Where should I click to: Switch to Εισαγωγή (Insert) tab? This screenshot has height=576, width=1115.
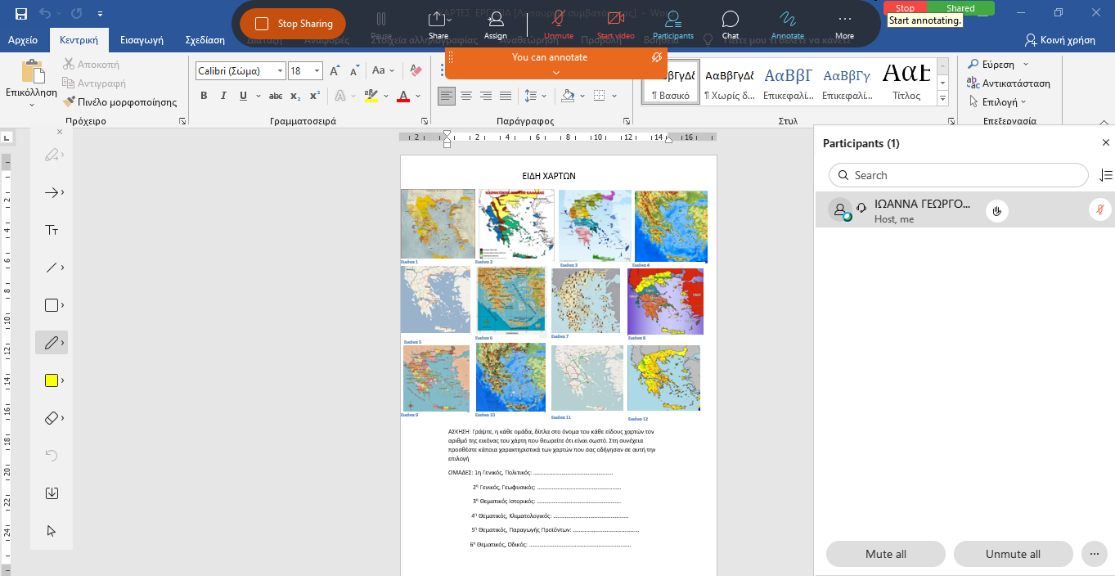[142, 40]
